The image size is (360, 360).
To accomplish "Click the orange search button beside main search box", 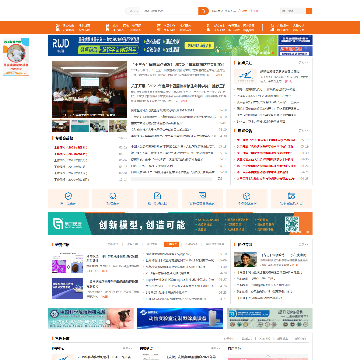I will pyautogui.click(x=203, y=11).
